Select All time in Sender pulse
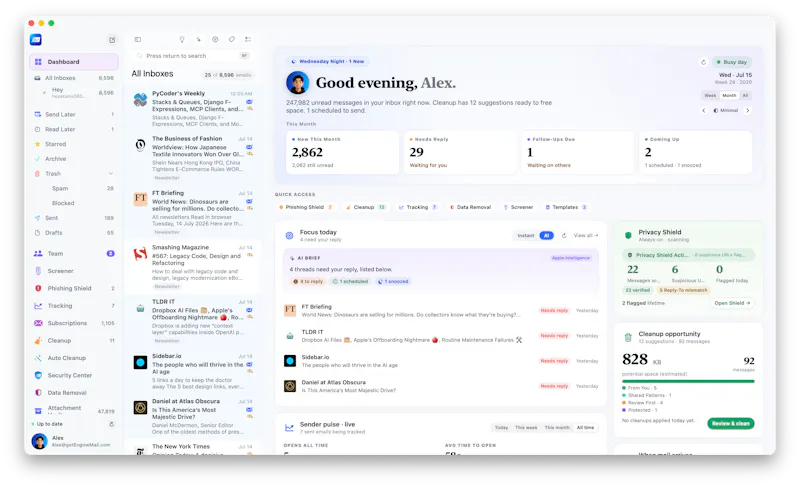The height and width of the screenshot is (487, 800). (585, 427)
